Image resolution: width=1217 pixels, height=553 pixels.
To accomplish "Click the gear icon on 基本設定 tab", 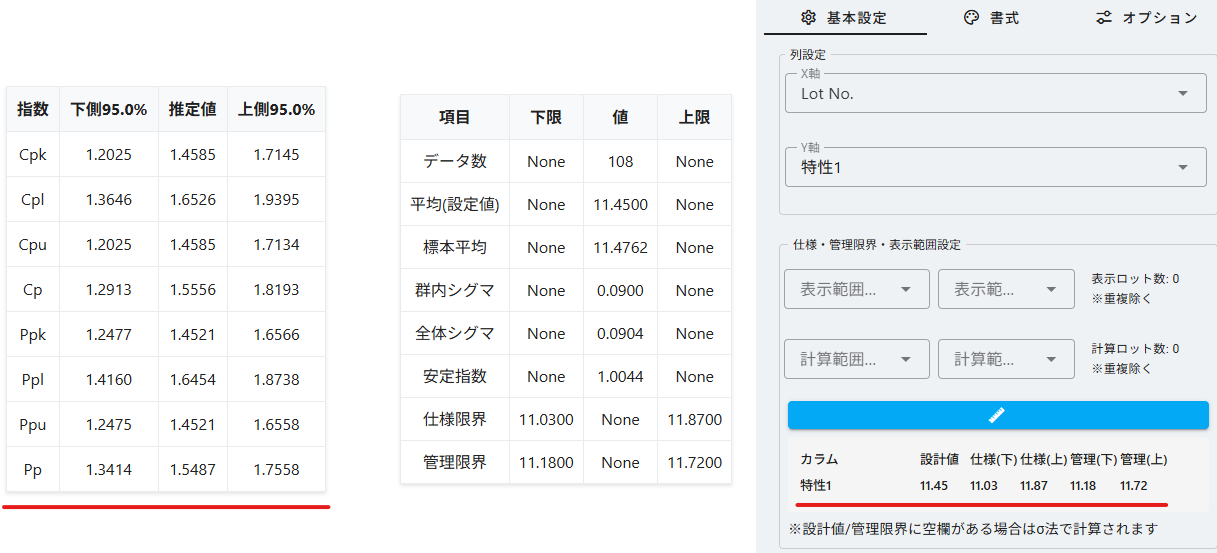I will 809,17.
